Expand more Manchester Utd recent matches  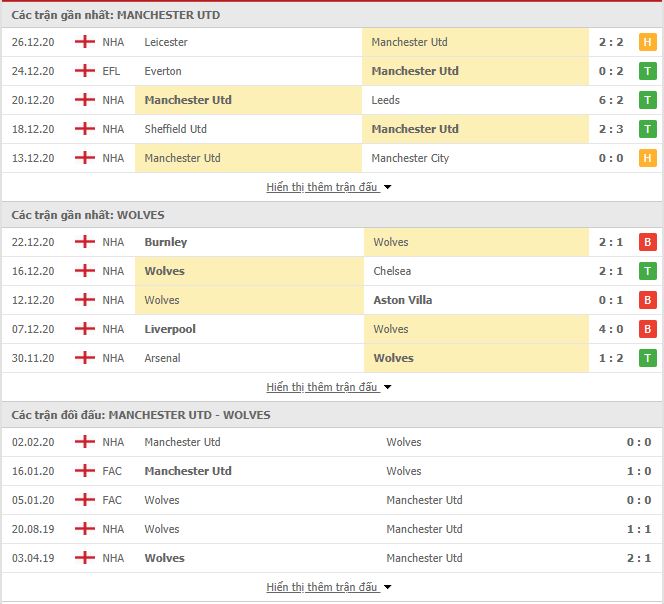click(329, 187)
